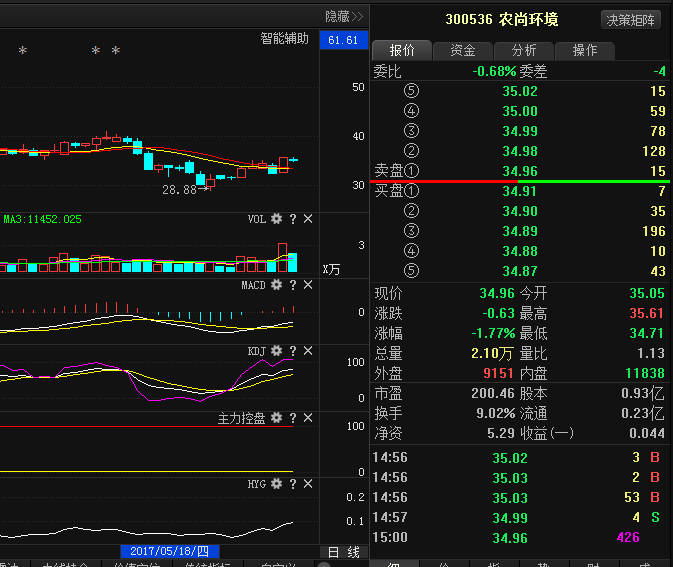Open KDJ indicator settings gear

[x=277, y=351]
